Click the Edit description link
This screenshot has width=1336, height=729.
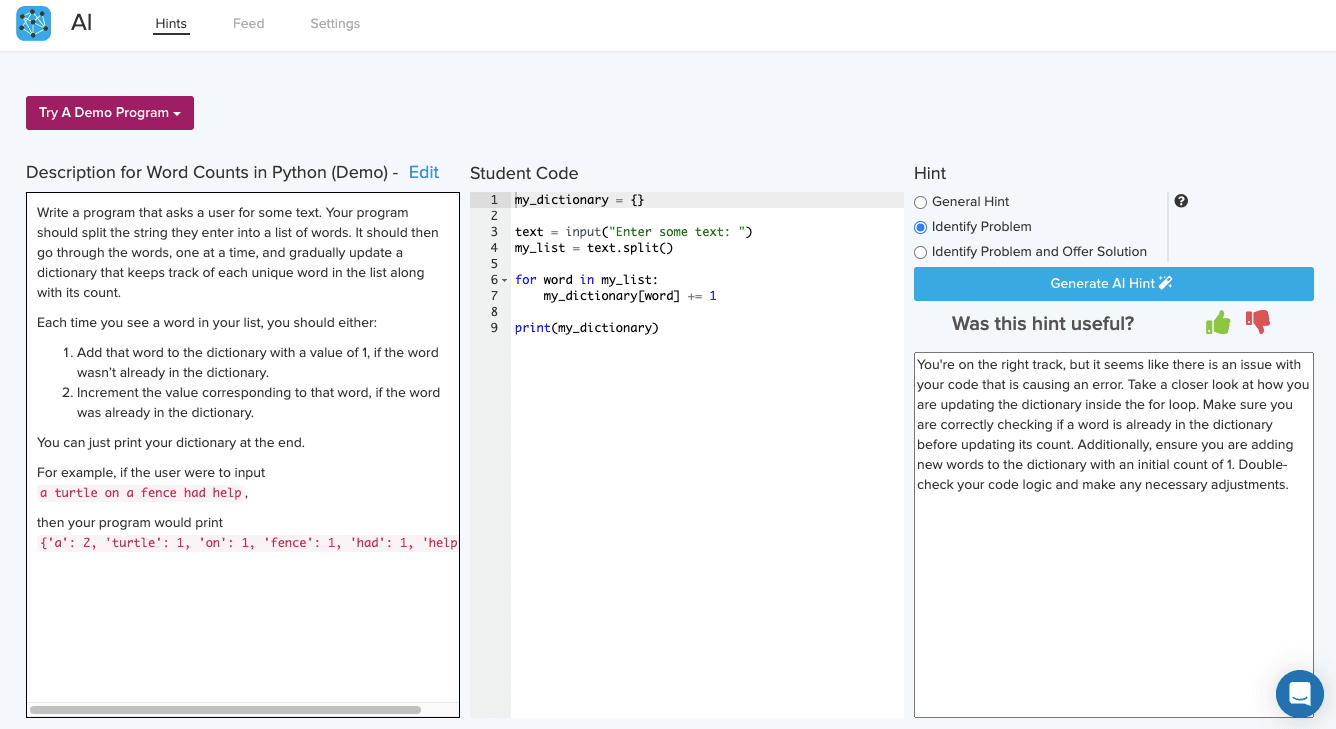(424, 172)
